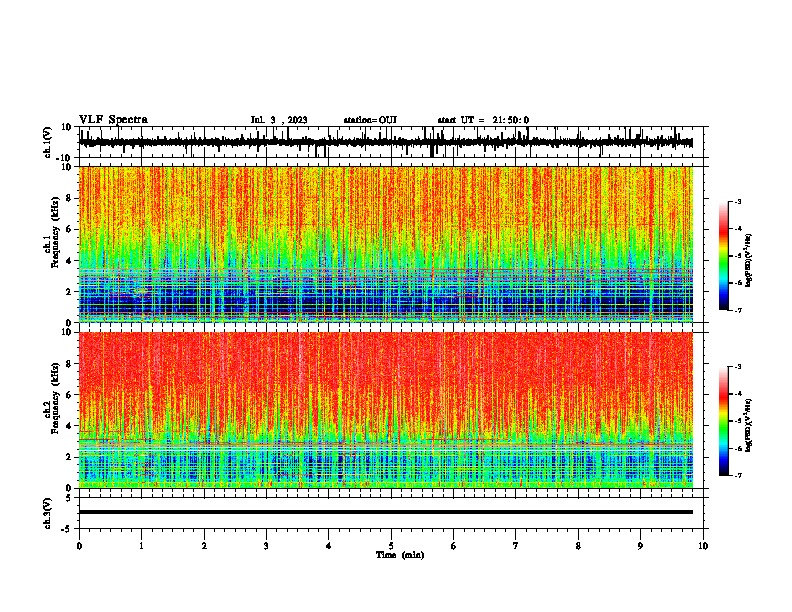Click the ch.1 spectrogram plot

386,244
